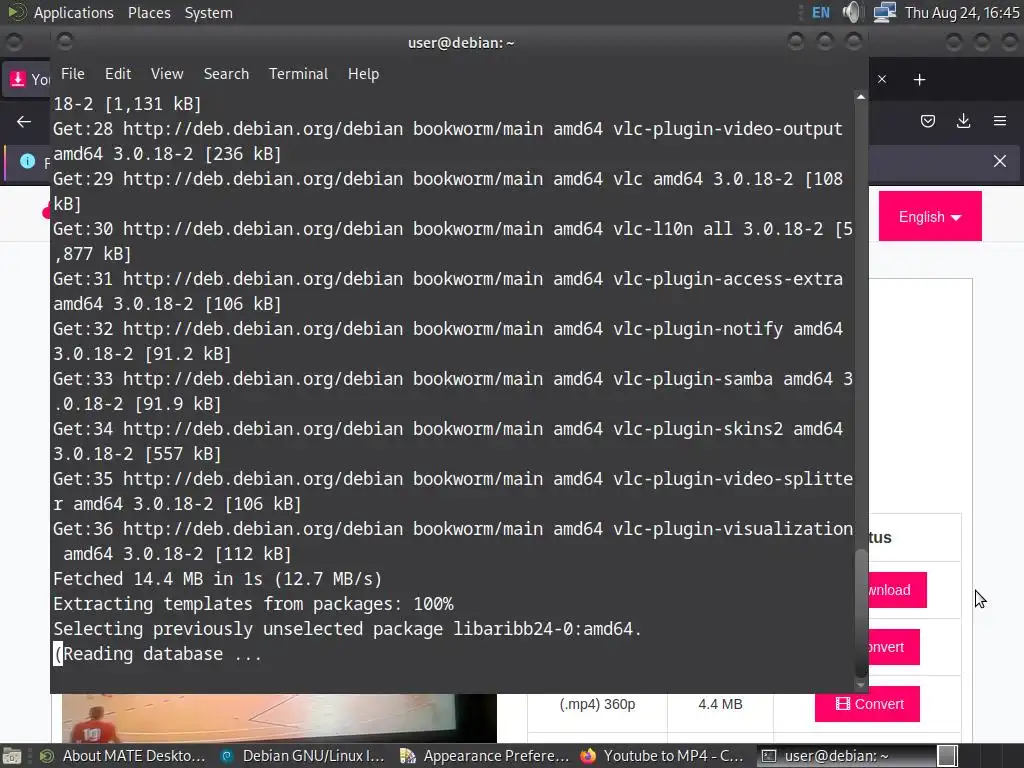Screen dimensions: 1024x768
Task: Open the Firefox downloads arrow icon
Action: (x=963, y=121)
